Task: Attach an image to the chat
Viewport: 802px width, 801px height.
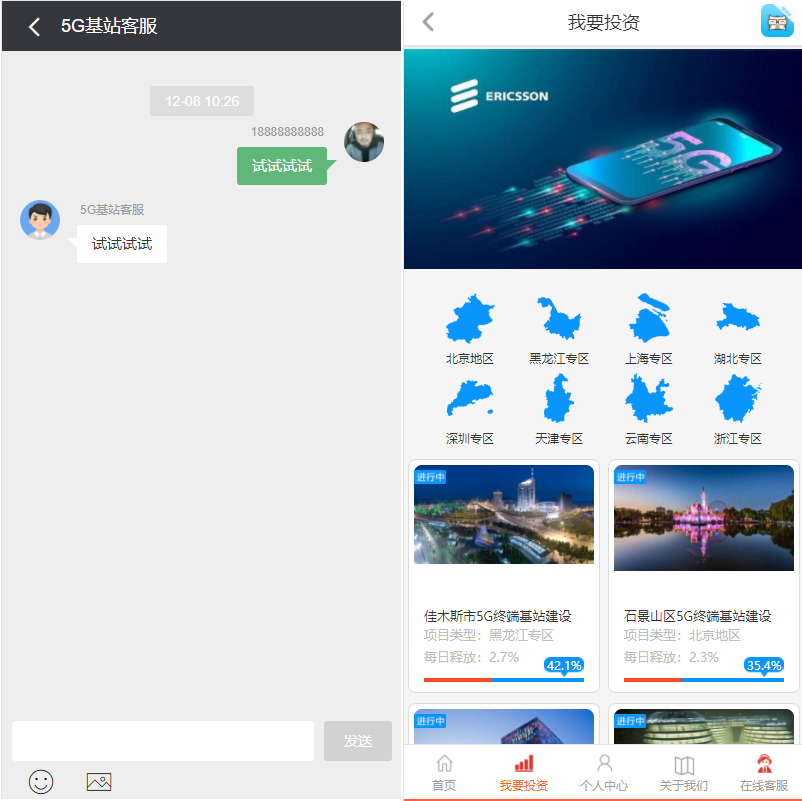Action: (x=98, y=782)
